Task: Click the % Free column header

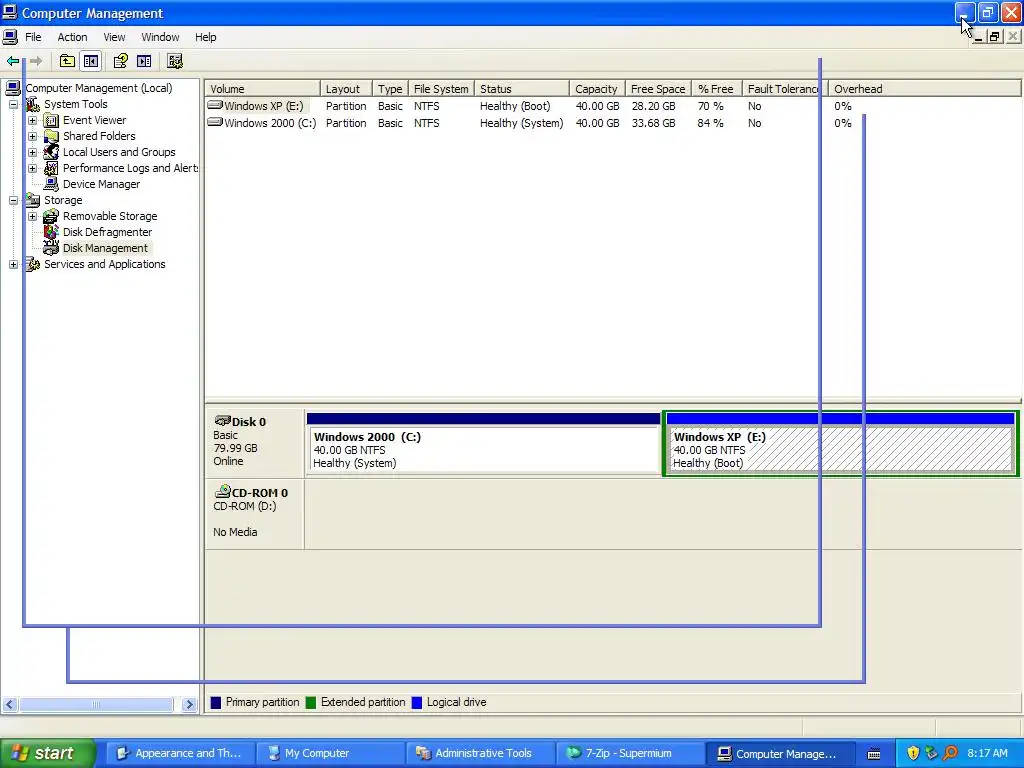Action: 716,89
